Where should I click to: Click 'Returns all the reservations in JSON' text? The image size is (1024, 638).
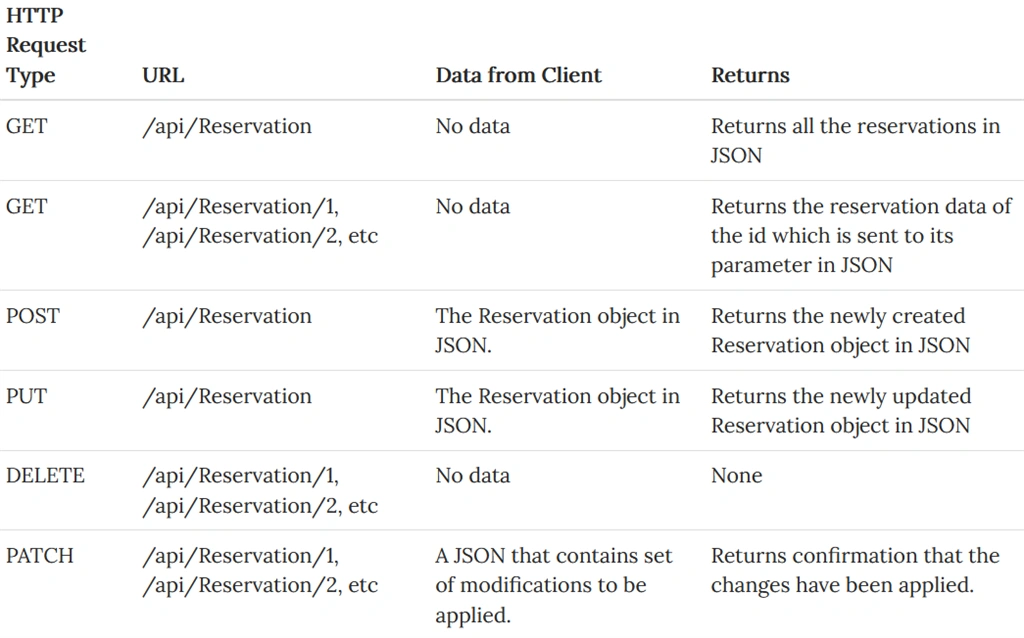tap(856, 140)
